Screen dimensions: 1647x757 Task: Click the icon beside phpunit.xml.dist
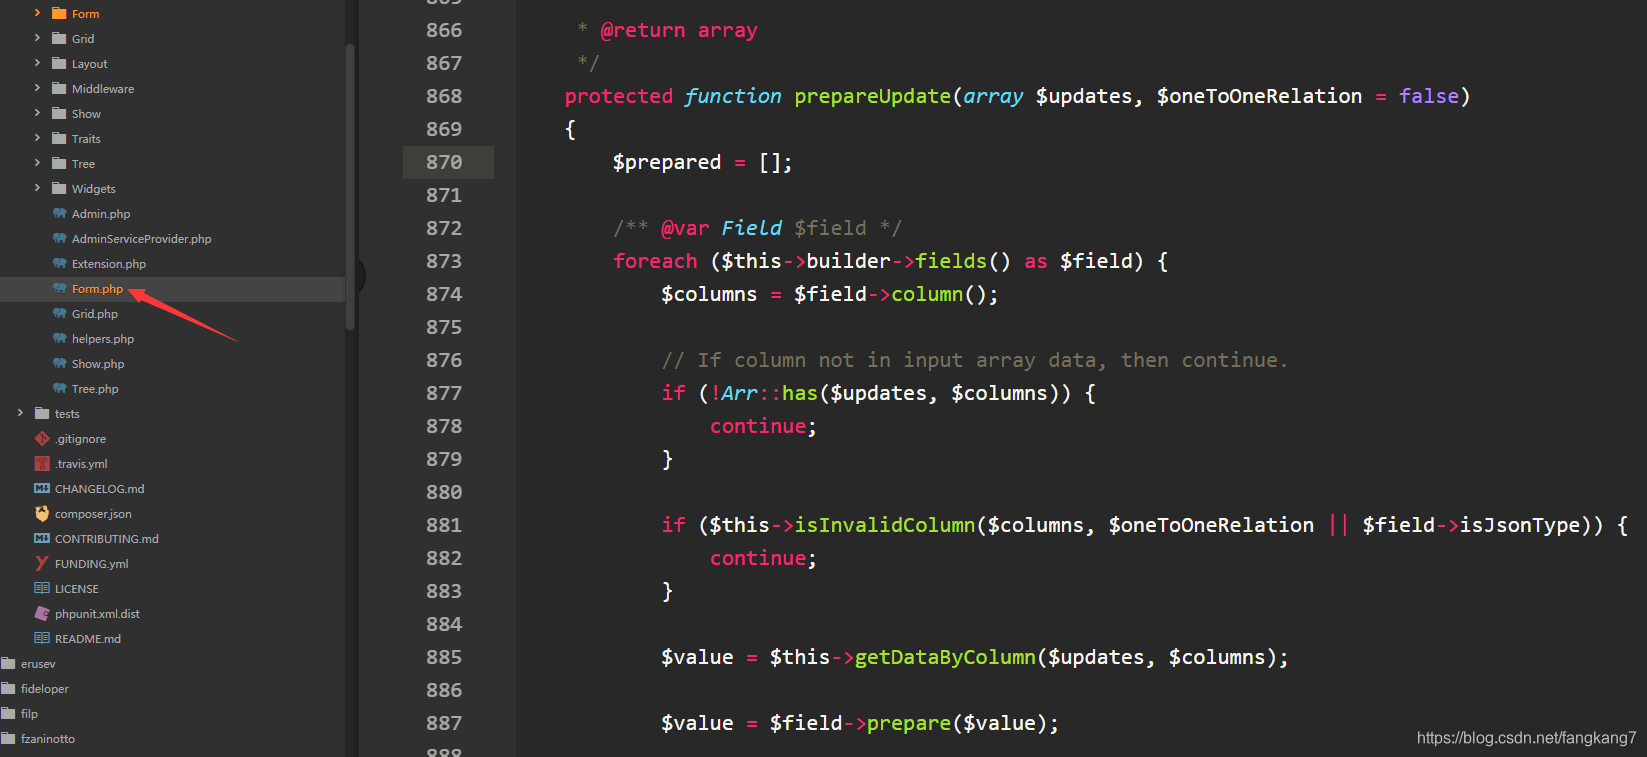42,613
